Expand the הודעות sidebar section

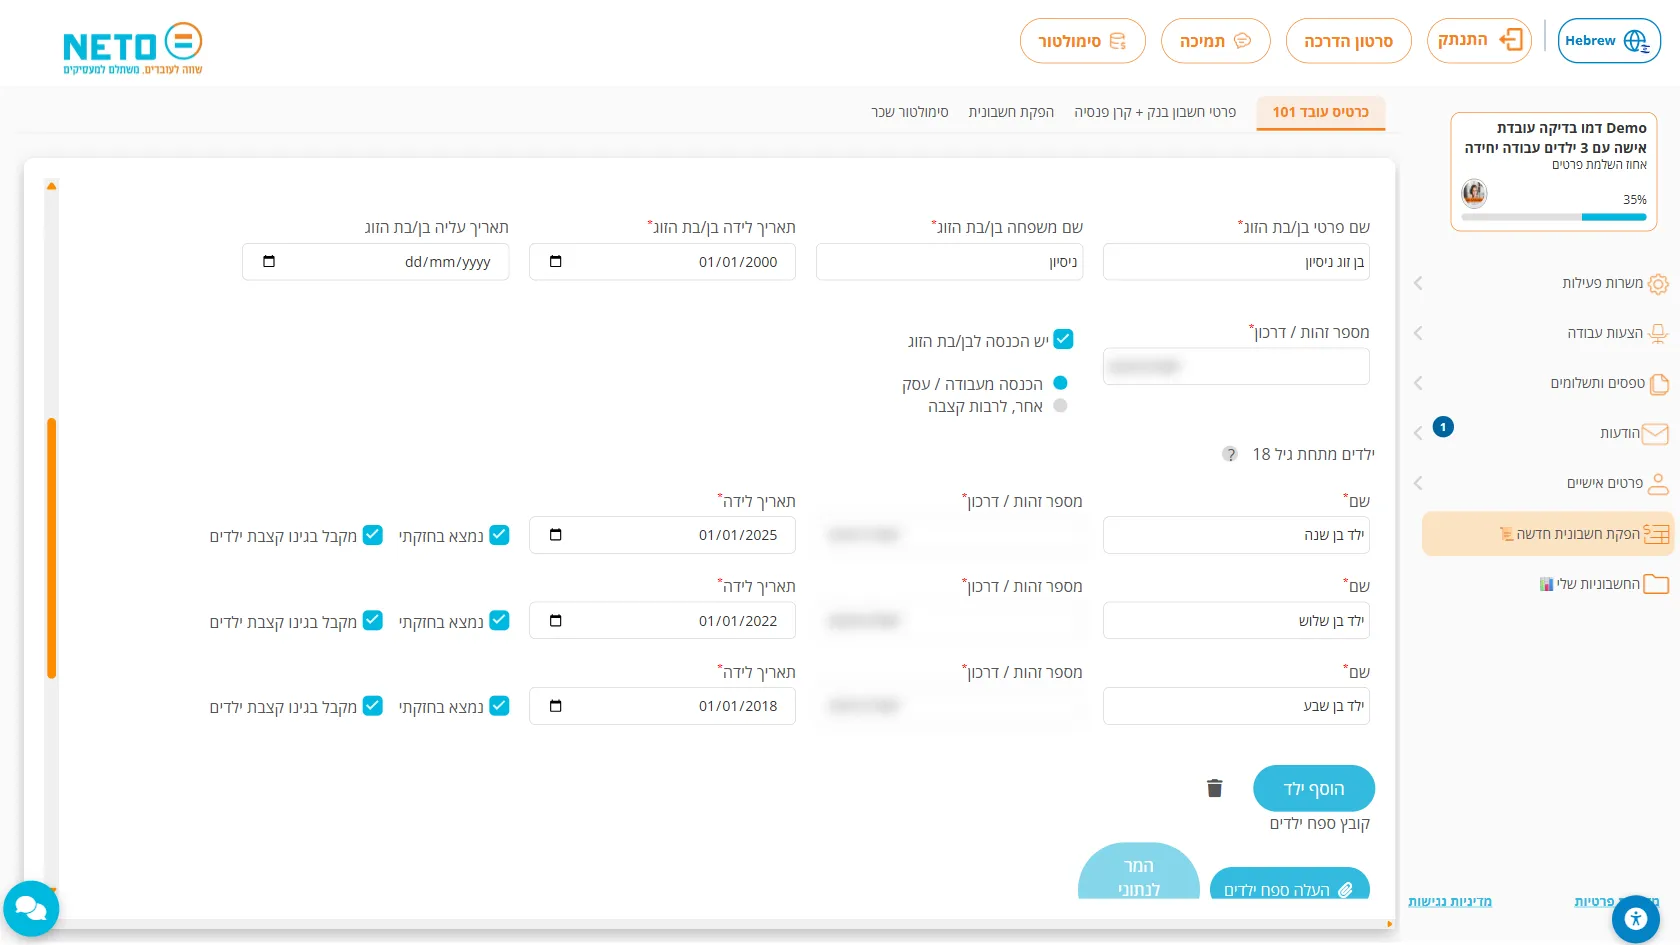coord(1418,433)
